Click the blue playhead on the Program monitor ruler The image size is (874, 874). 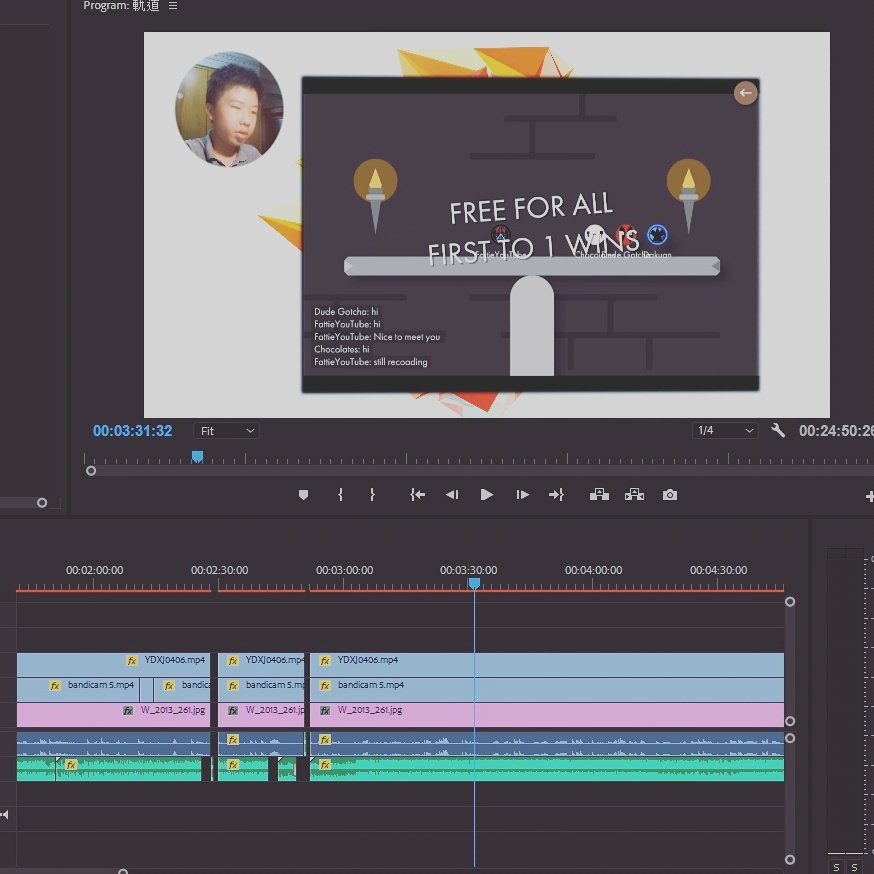pyautogui.click(x=197, y=457)
